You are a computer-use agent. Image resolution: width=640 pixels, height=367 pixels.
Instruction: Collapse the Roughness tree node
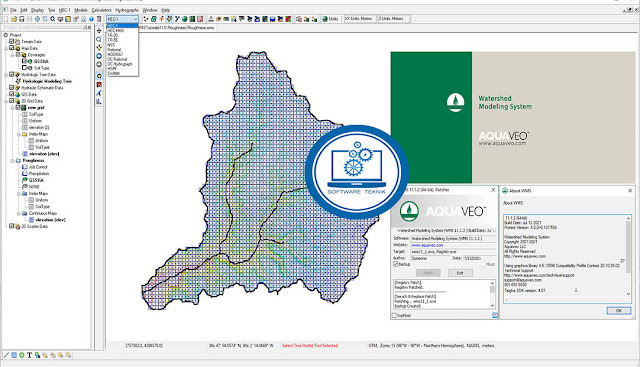(x=12, y=160)
